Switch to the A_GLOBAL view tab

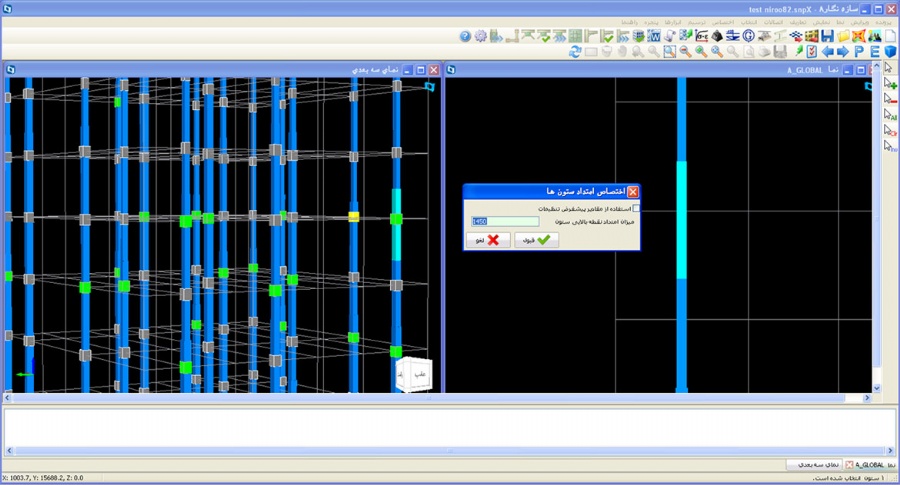[x=868, y=465]
